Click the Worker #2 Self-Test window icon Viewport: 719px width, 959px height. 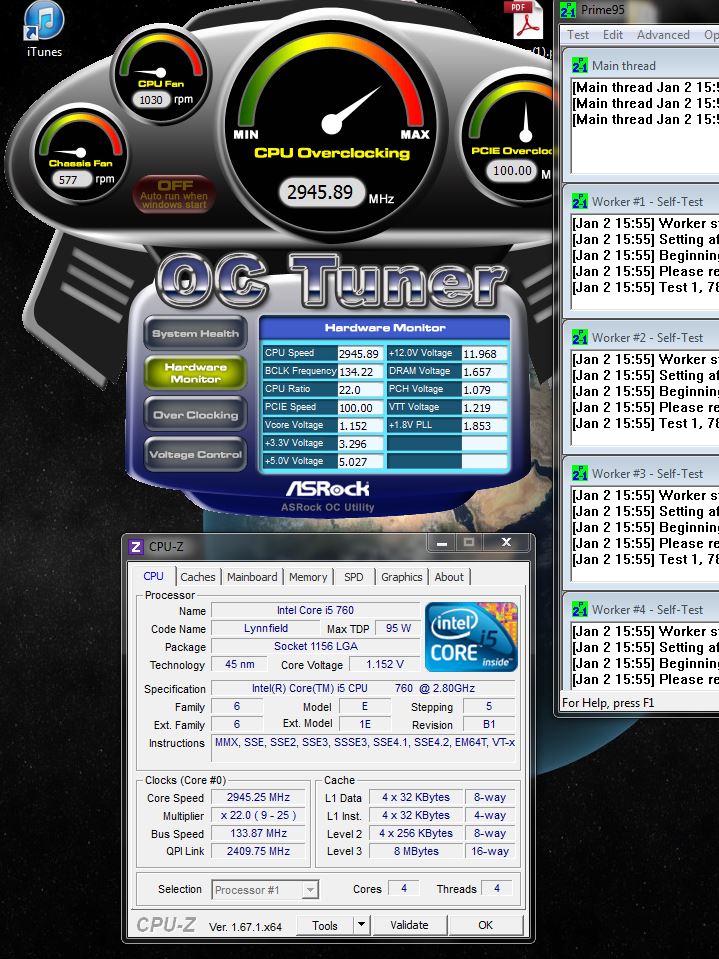[x=580, y=337]
